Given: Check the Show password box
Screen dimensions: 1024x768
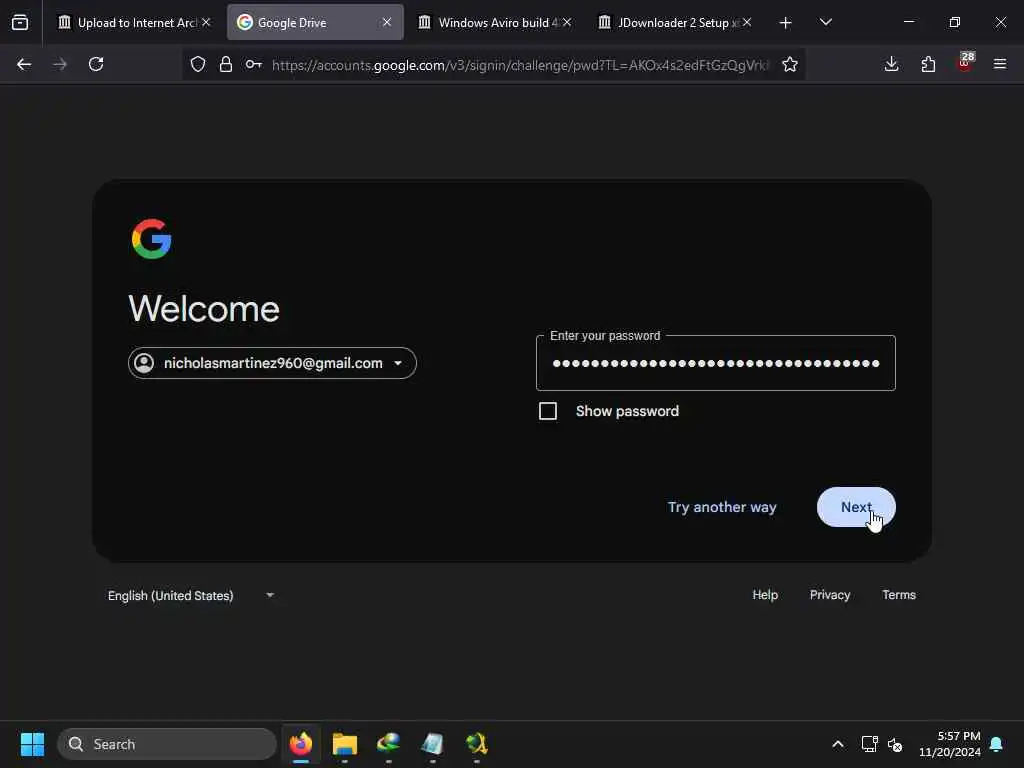Looking at the screenshot, I should (x=548, y=411).
